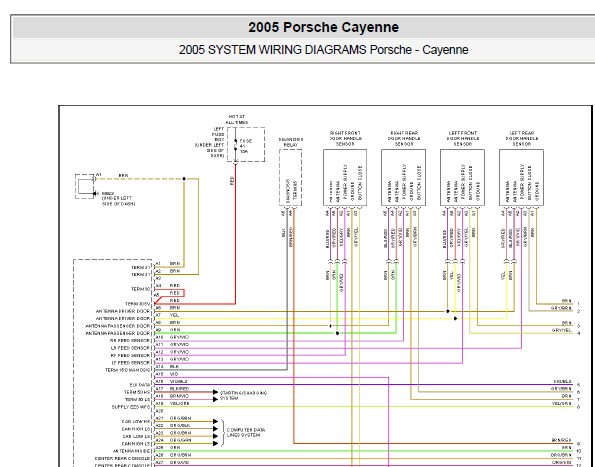Click the 'LR FEED SENSOR' label
The image size is (595, 467).
[x=131, y=348]
